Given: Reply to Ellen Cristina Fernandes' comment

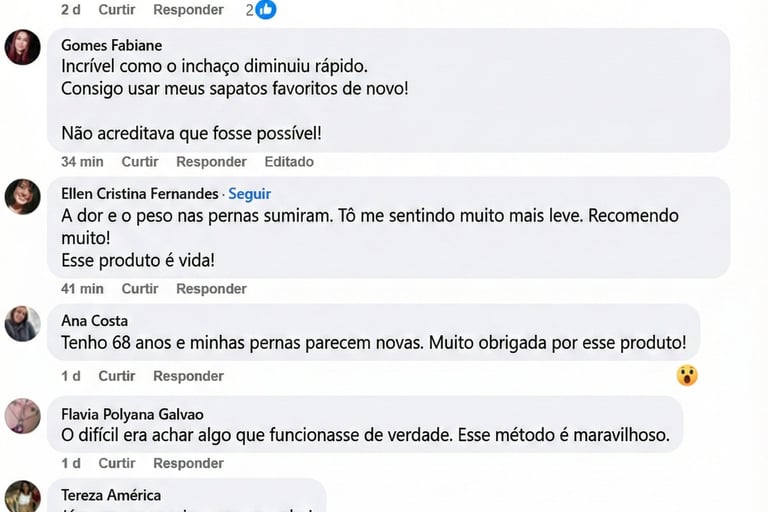Looking at the screenshot, I should [211, 289].
